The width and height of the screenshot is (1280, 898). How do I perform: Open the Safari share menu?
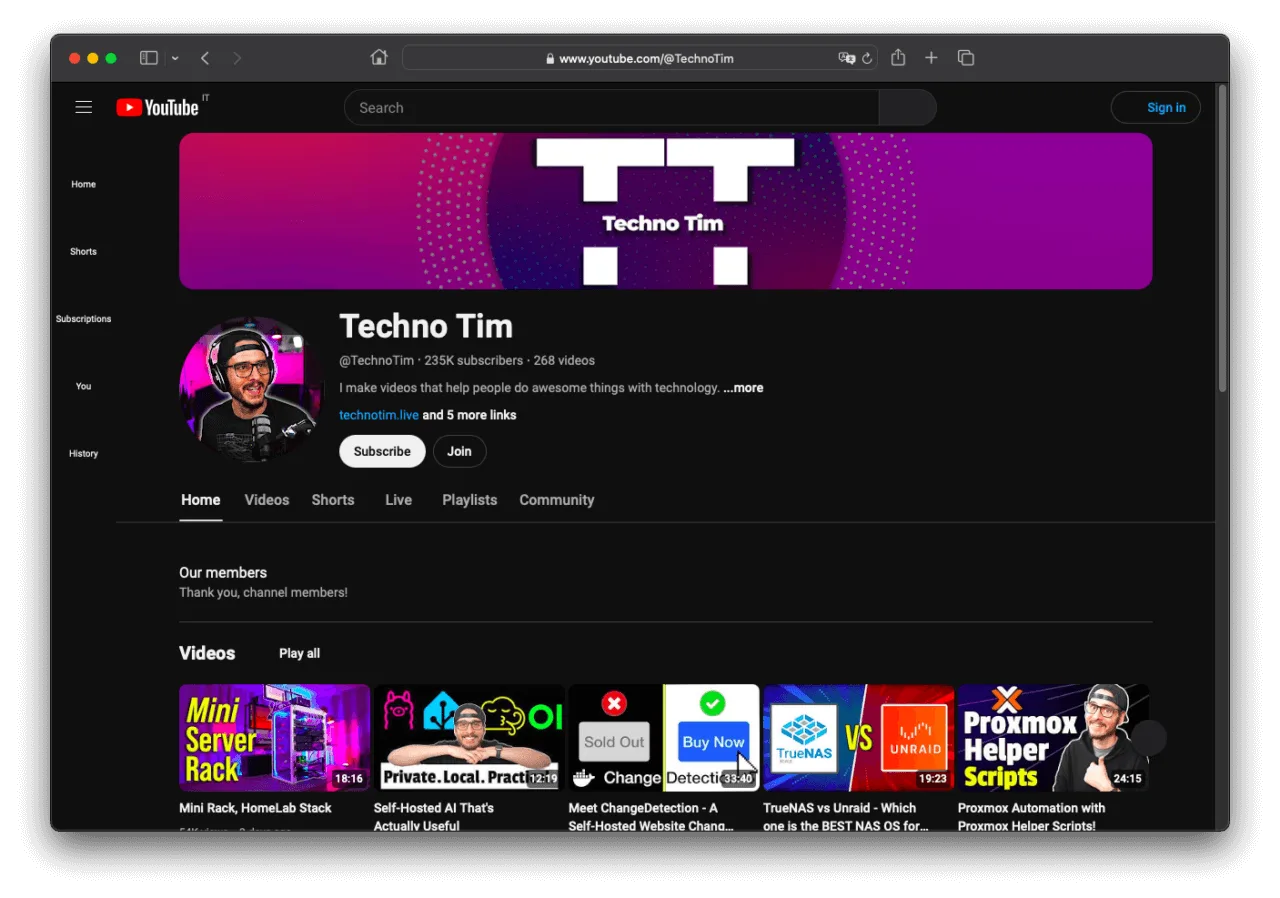pos(898,57)
